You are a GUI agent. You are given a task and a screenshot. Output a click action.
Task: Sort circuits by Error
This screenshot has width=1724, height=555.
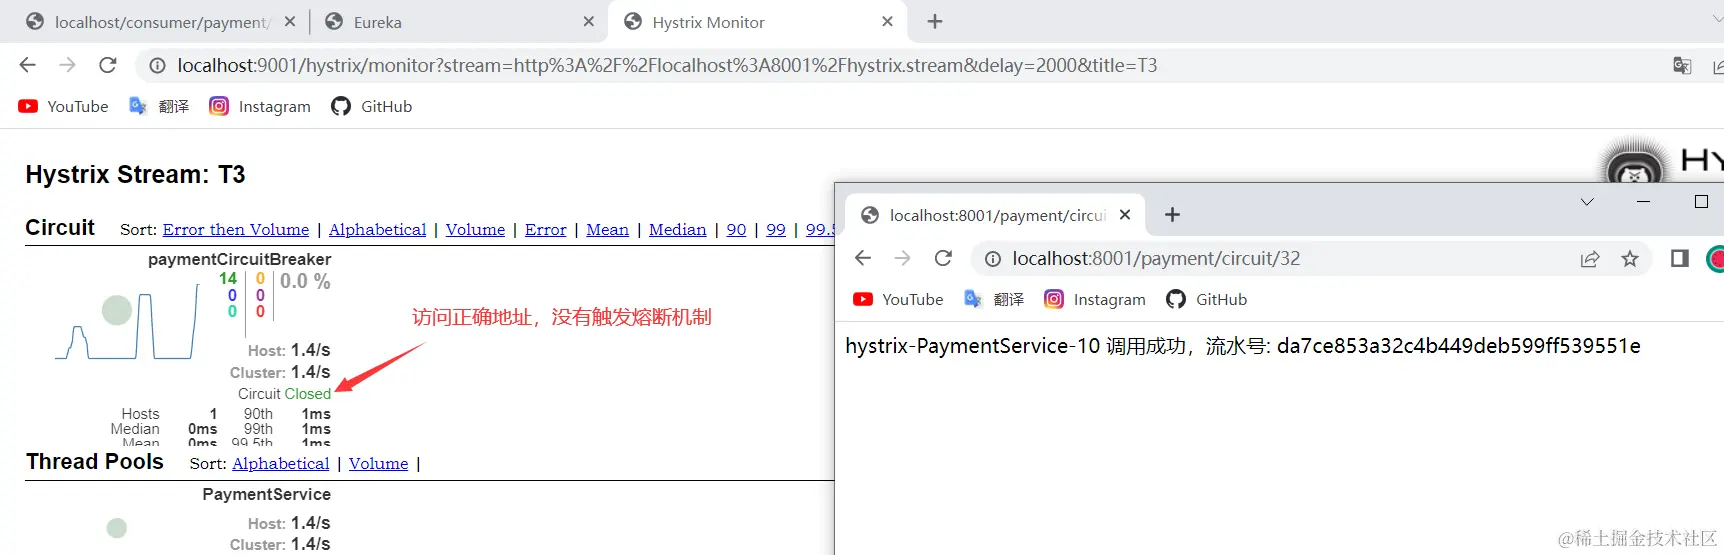coord(545,229)
